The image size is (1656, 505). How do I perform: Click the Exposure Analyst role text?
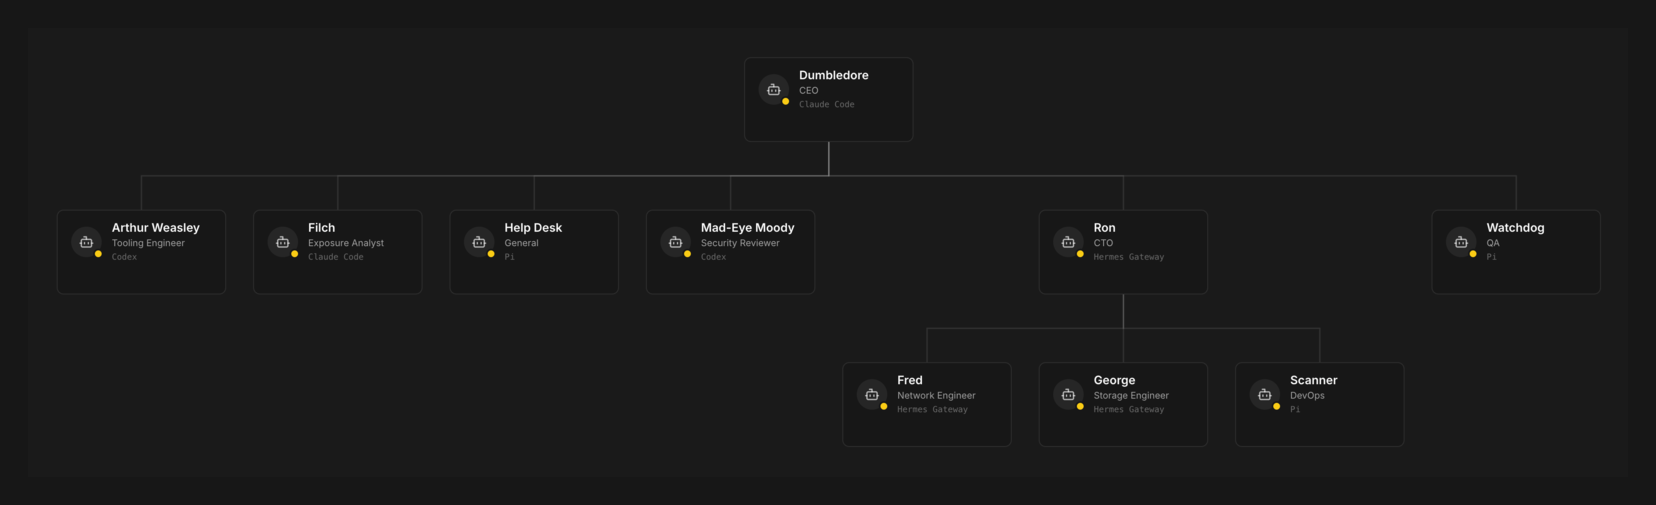point(346,243)
